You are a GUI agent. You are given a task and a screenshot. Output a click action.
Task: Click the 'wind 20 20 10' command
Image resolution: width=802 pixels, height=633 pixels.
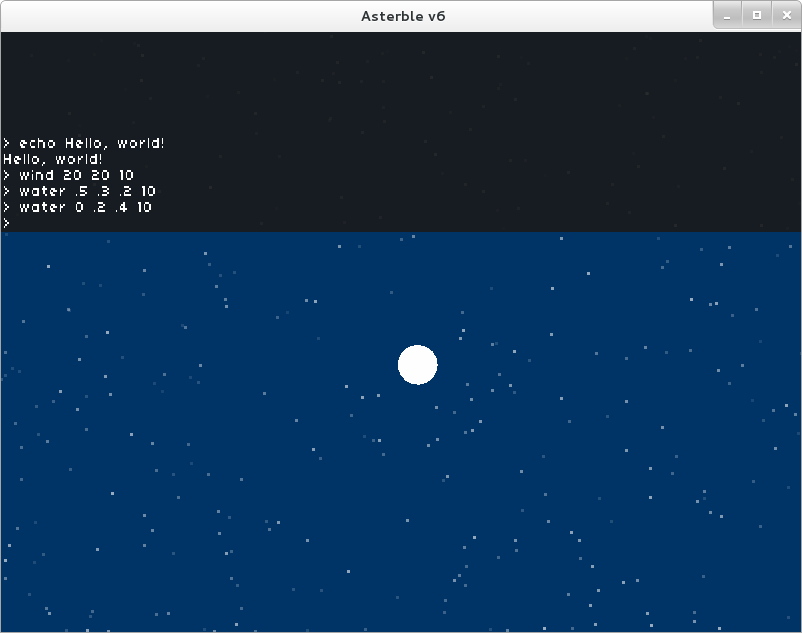(x=76, y=175)
